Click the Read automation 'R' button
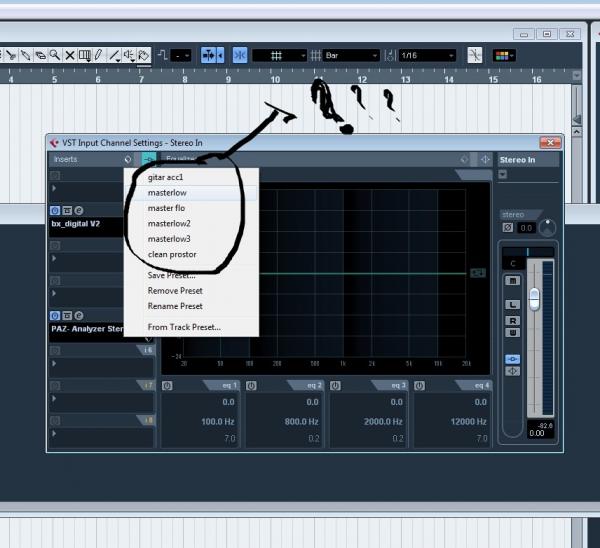Screen dimensions: 600x548 pyautogui.click(x=513, y=320)
